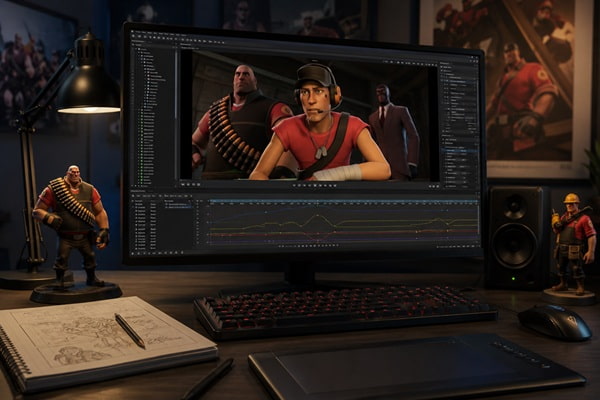The width and height of the screenshot is (600, 400).
Task: Click the blue time ruler above the graph editor
Action: (344, 201)
